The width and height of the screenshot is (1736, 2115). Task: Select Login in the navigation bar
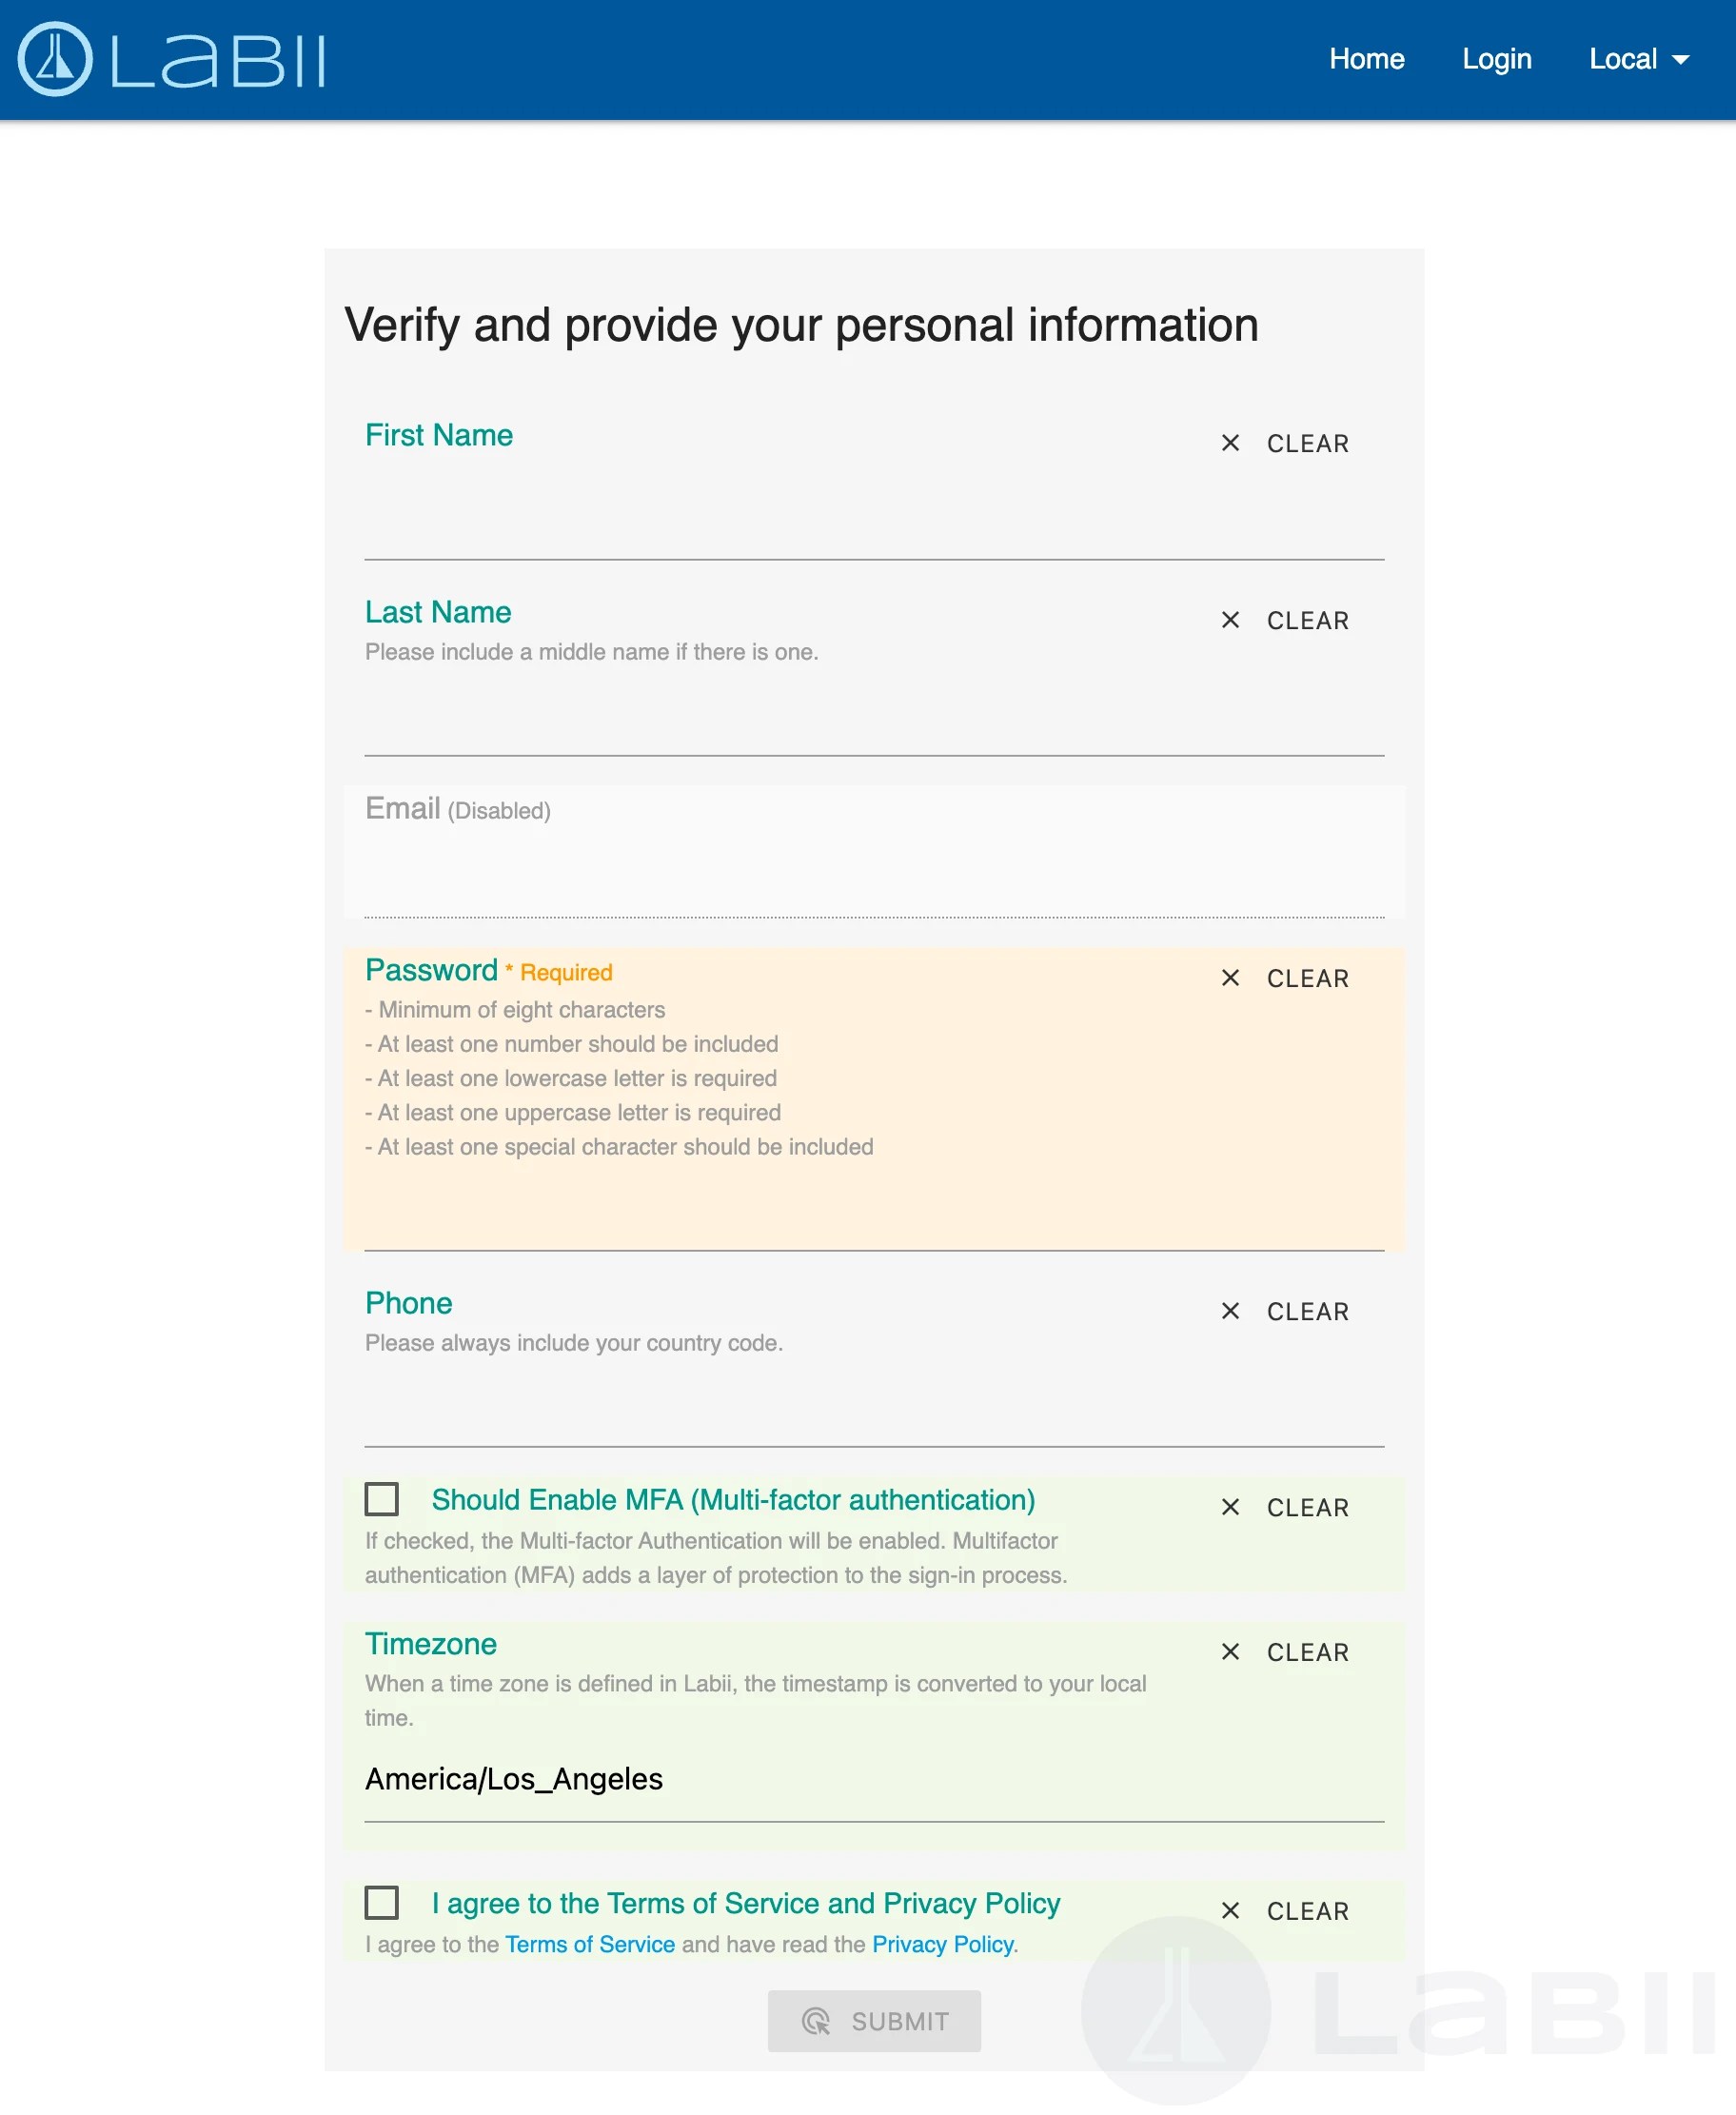point(1496,59)
